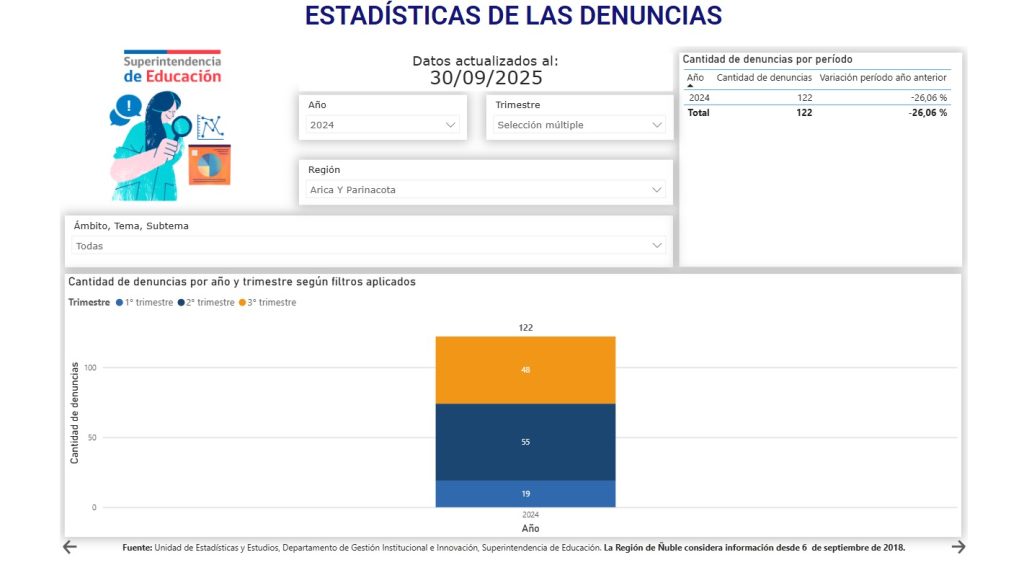Click the sort arrow under Año column

[691, 87]
